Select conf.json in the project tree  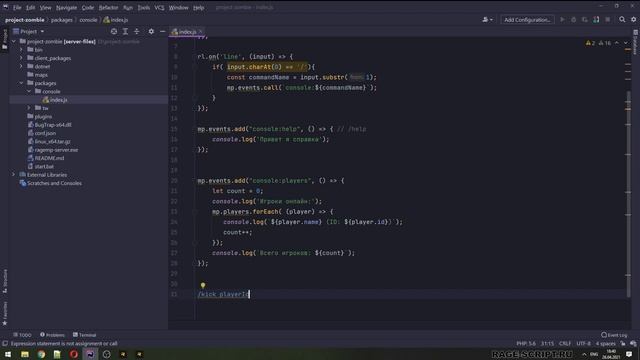pyautogui.click(x=45, y=133)
